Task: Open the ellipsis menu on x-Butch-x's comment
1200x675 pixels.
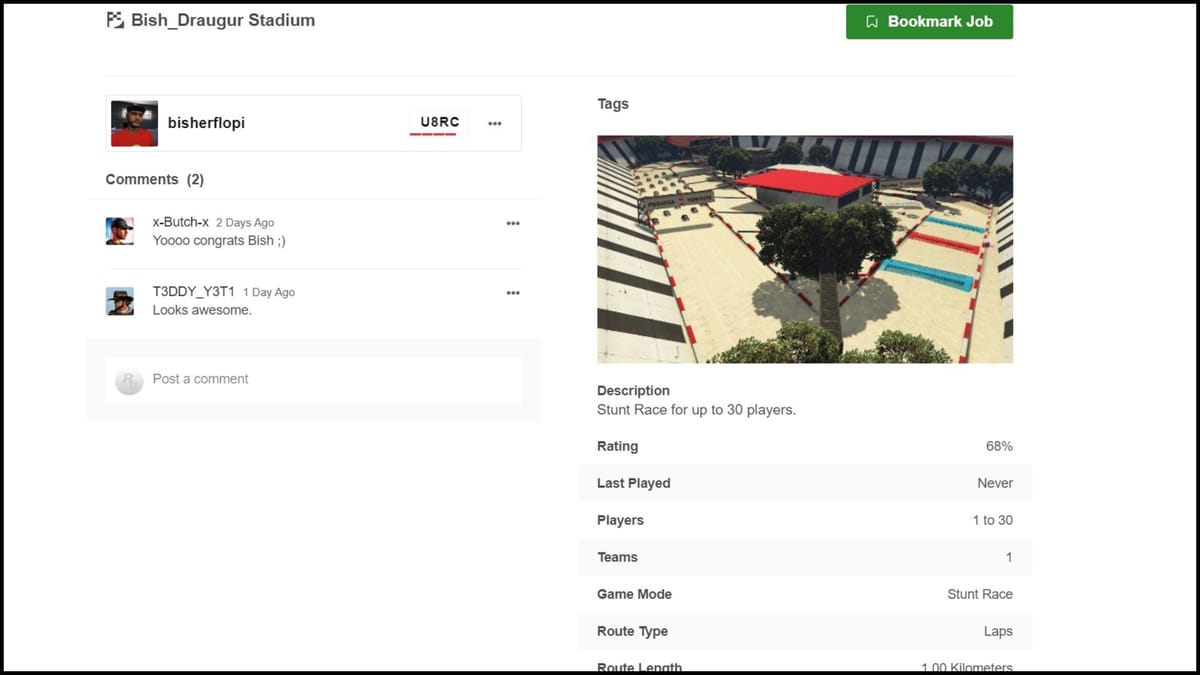Action: tap(513, 224)
